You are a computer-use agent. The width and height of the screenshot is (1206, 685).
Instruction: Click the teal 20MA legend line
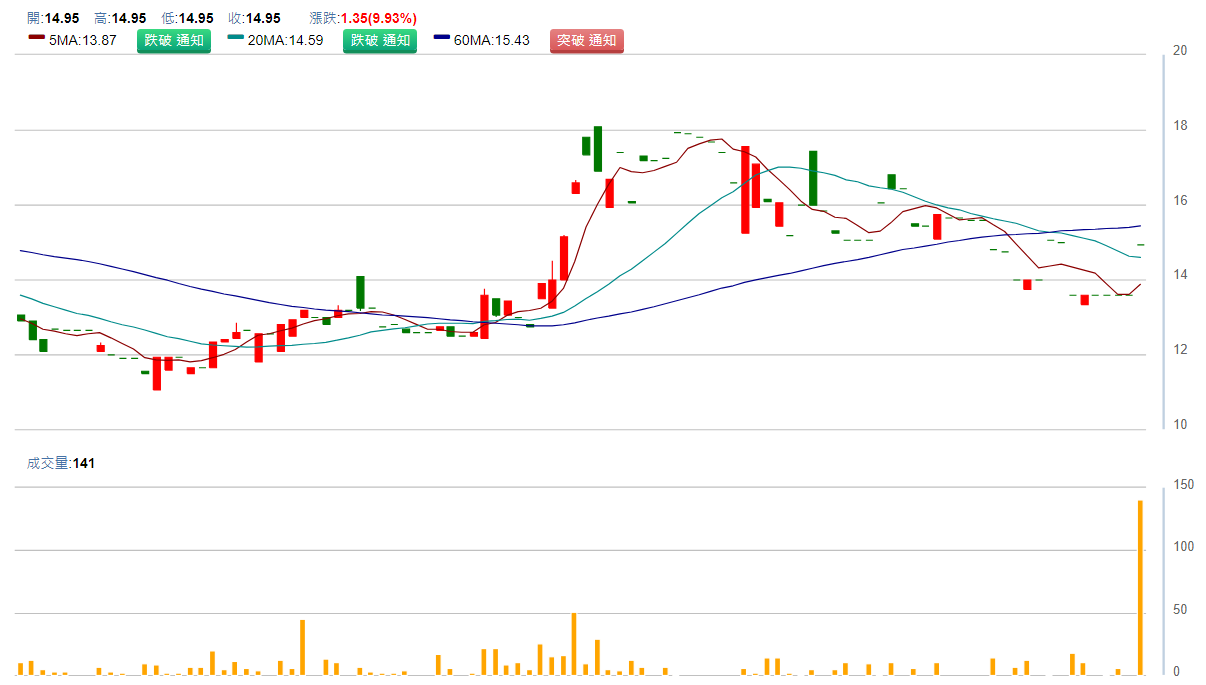(236, 38)
